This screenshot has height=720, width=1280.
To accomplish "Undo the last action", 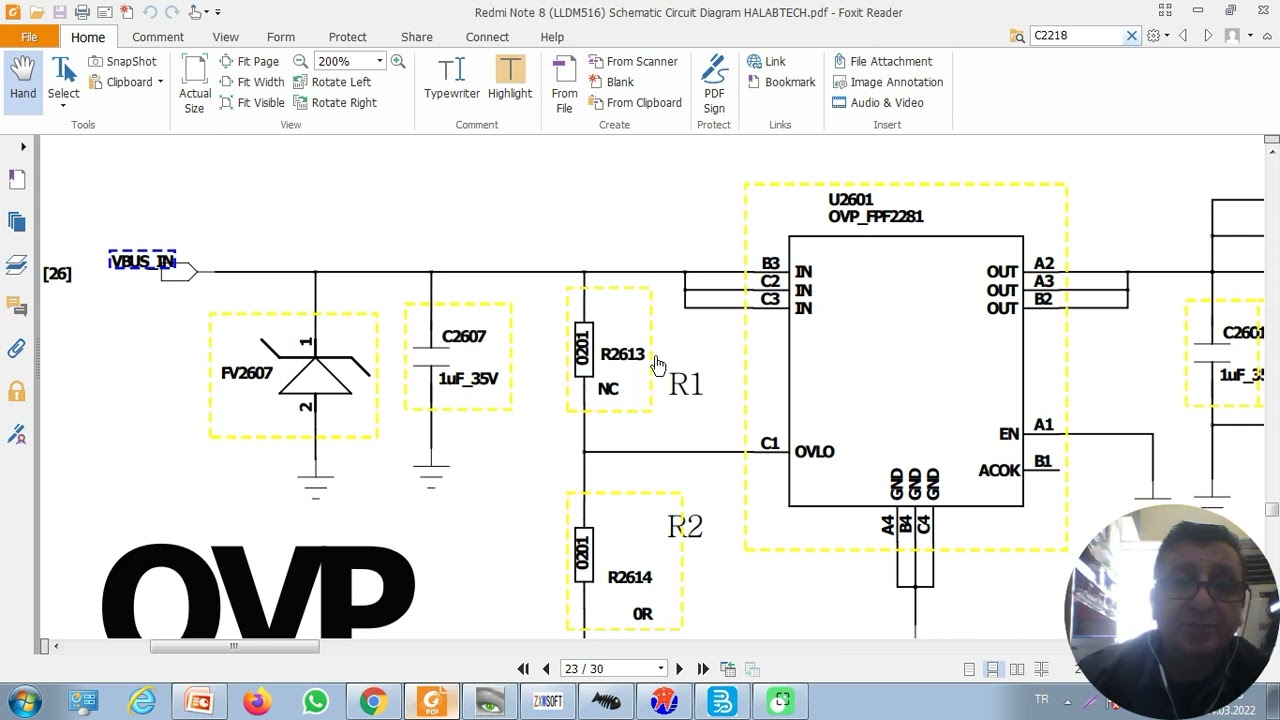I will click(x=150, y=12).
